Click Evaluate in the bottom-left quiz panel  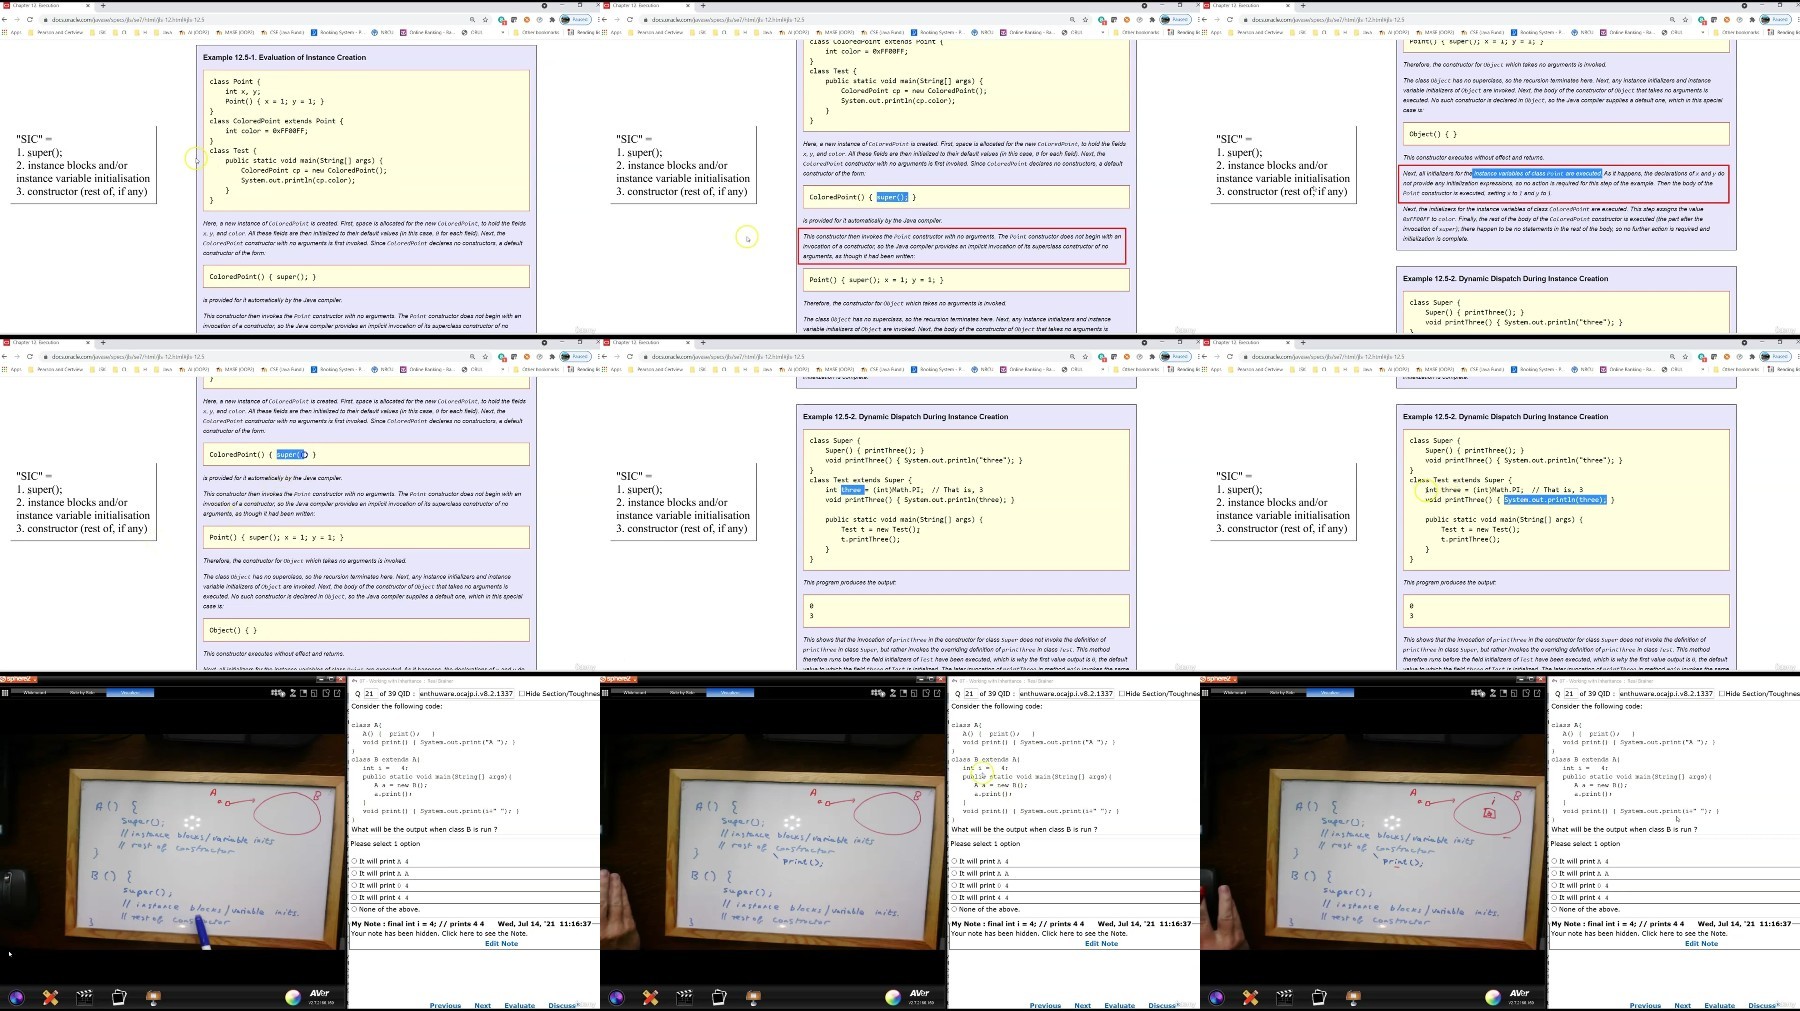point(519,1005)
